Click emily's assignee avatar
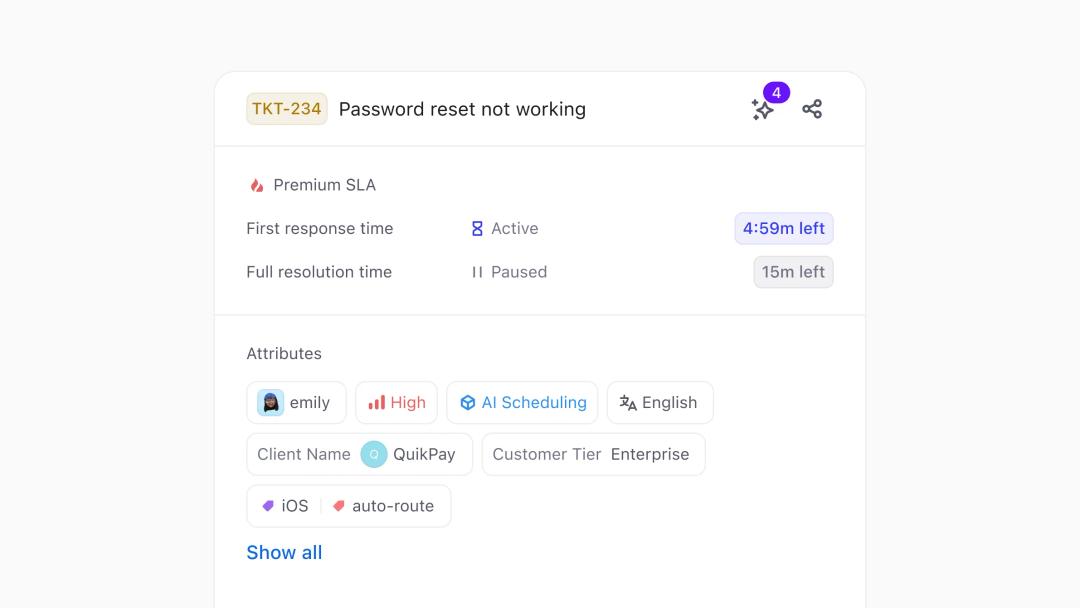 click(271, 402)
